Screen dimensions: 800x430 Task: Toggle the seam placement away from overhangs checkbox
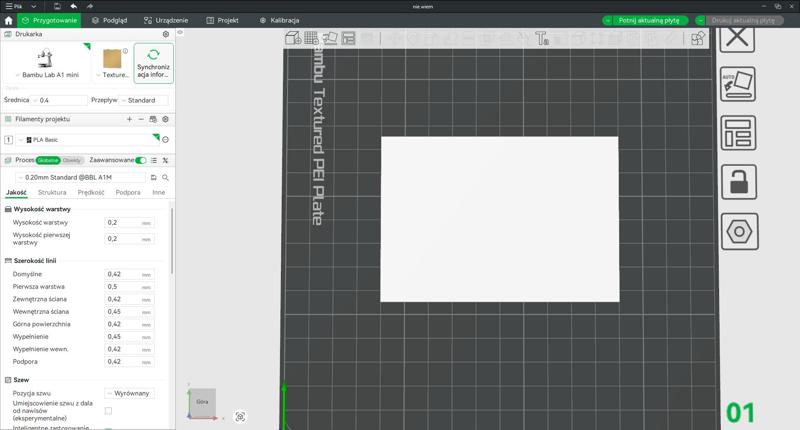108,411
